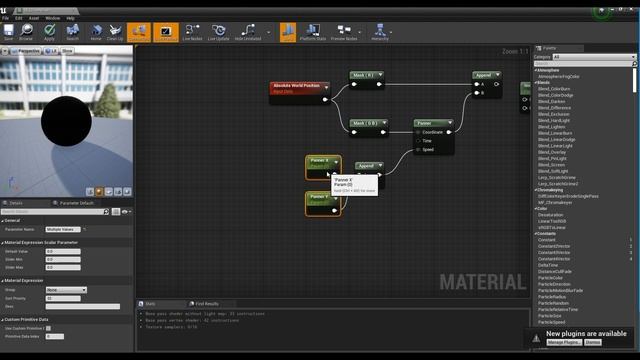The width and height of the screenshot is (640, 360).
Task: Select custom preview mesh icon
Action: click(127, 191)
